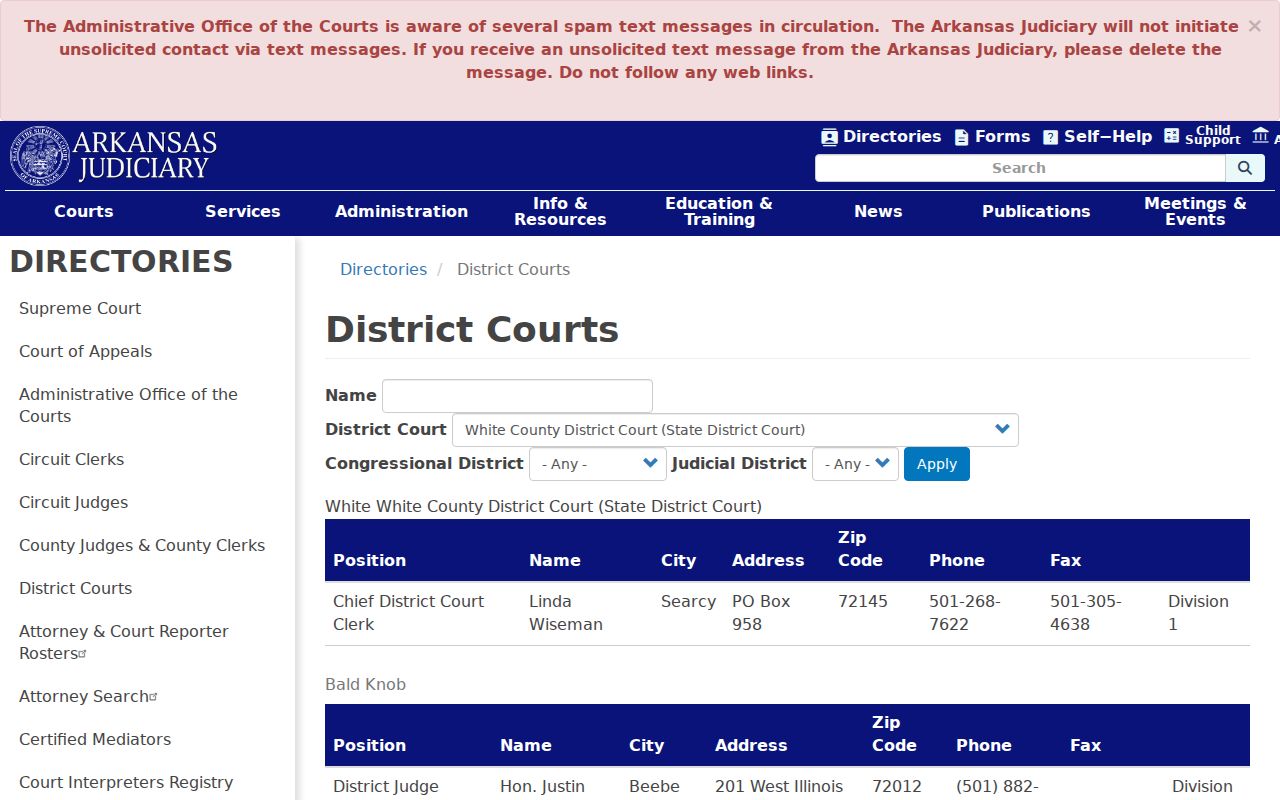Open the Arkansas Judiciary logo homepage
The width and height of the screenshot is (1280, 800).
pyautogui.click(x=113, y=156)
